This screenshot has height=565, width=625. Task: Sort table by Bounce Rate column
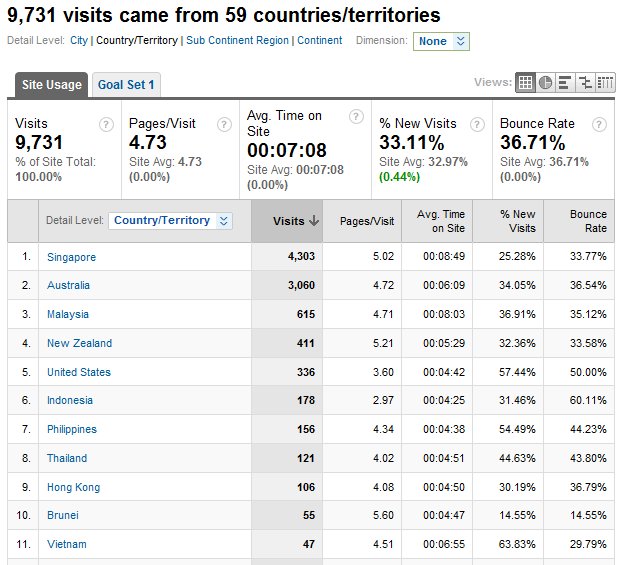(x=588, y=221)
